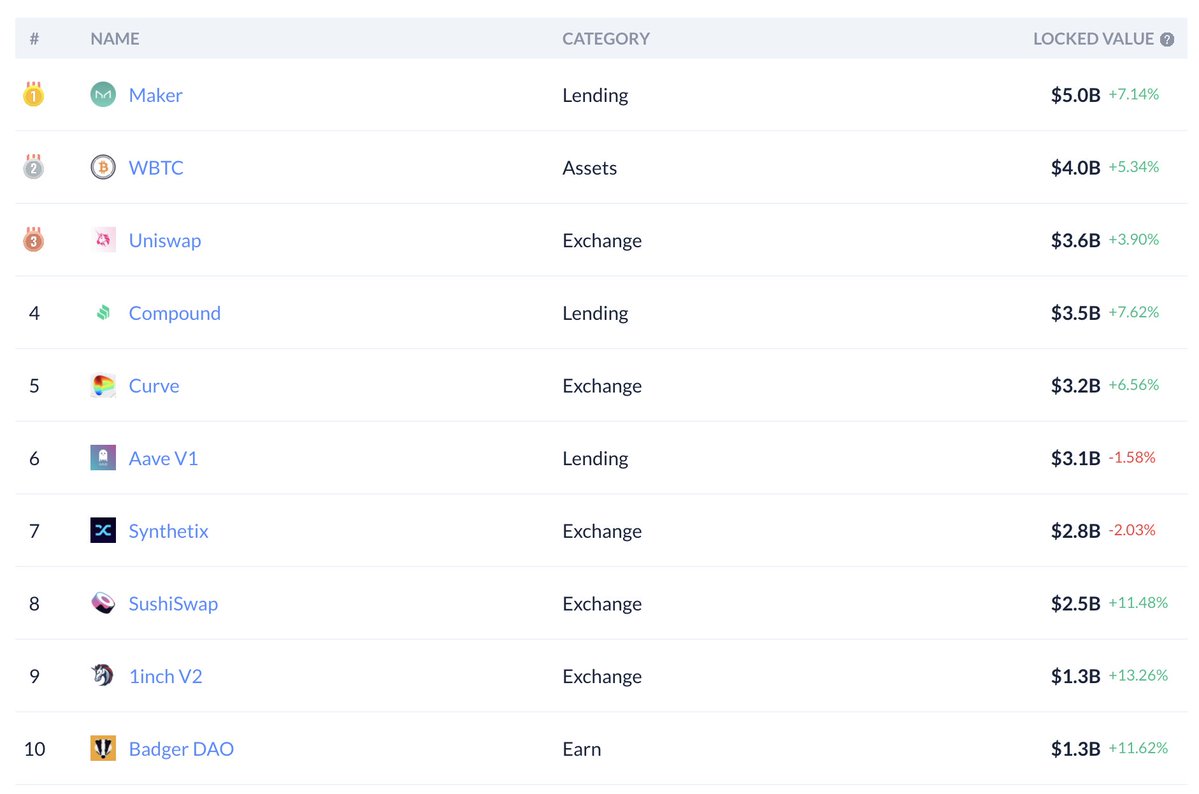
Task: Click the Exchange category in Curve row
Action: tap(602, 386)
